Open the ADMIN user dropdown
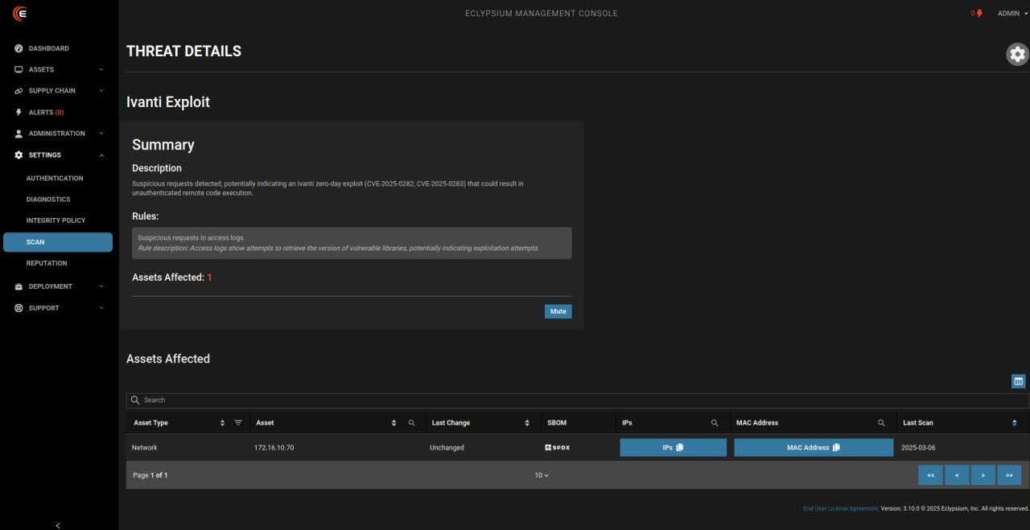This screenshot has width=1030, height=530. (1012, 13)
